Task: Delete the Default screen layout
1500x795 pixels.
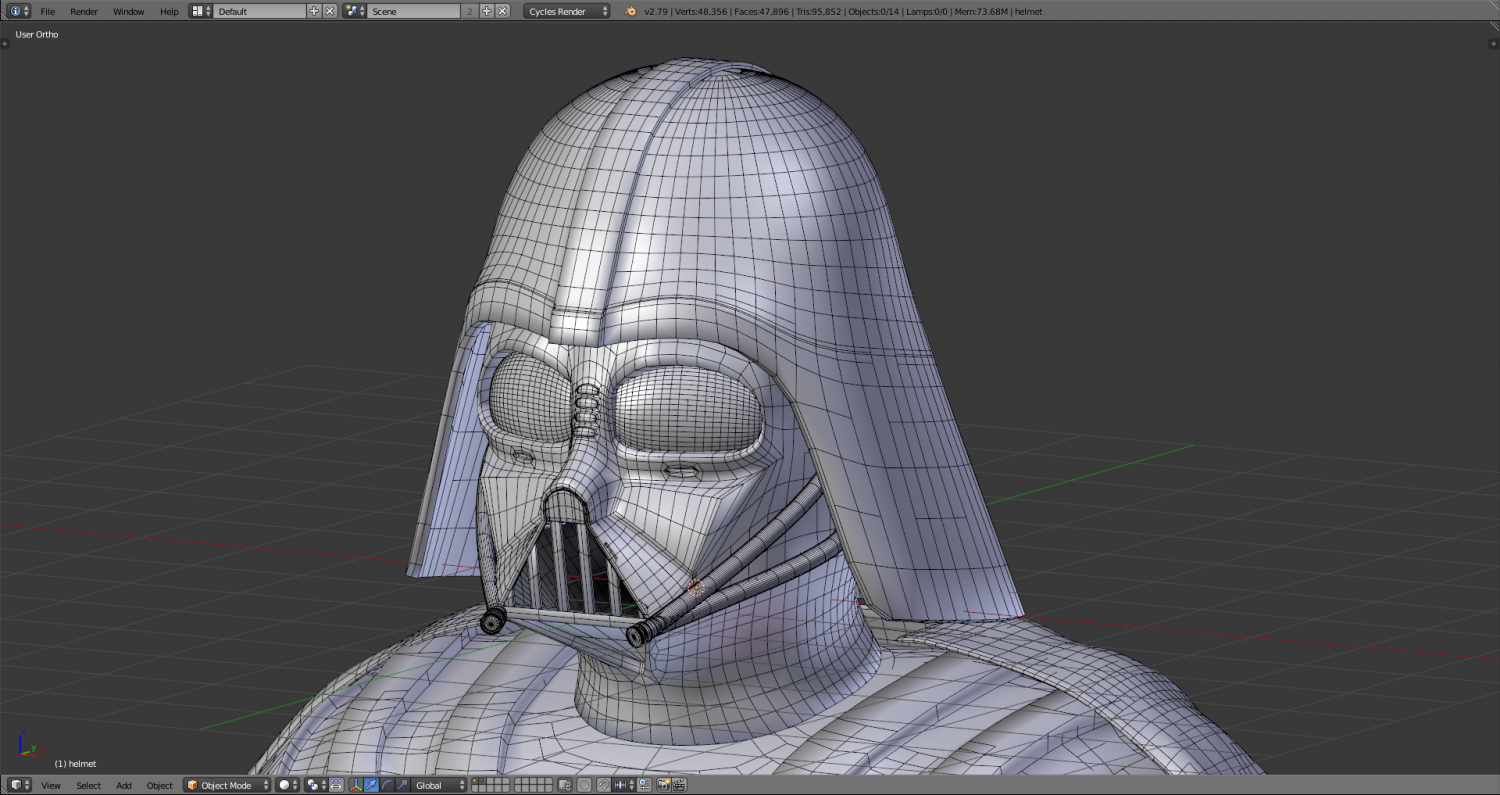Action: (329, 11)
